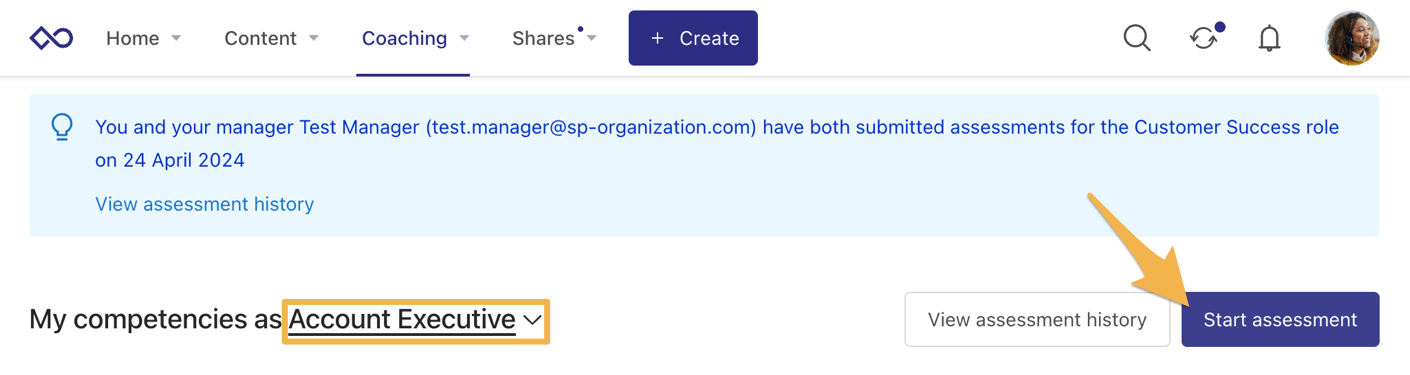Click the infinity logo icon
Image resolution: width=1410 pixels, height=375 pixels.
click(51, 38)
